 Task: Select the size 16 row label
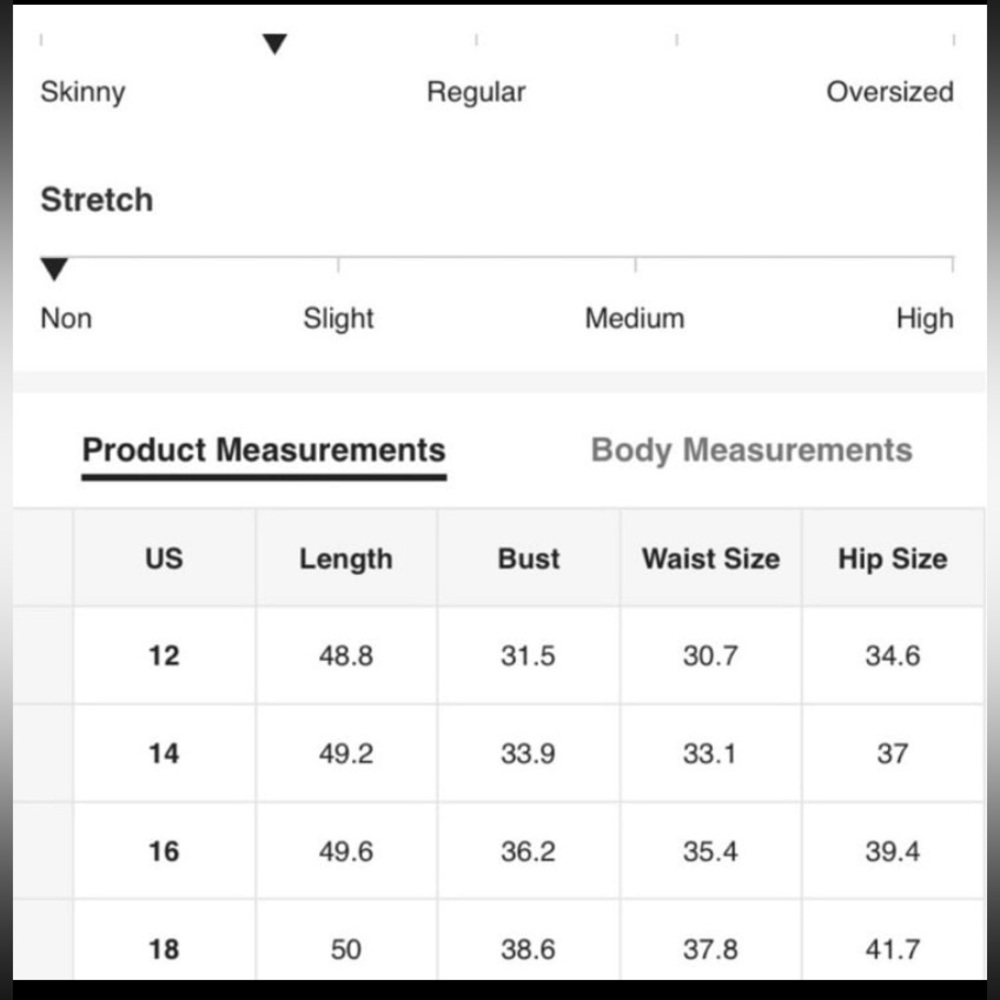pyautogui.click(x=164, y=851)
